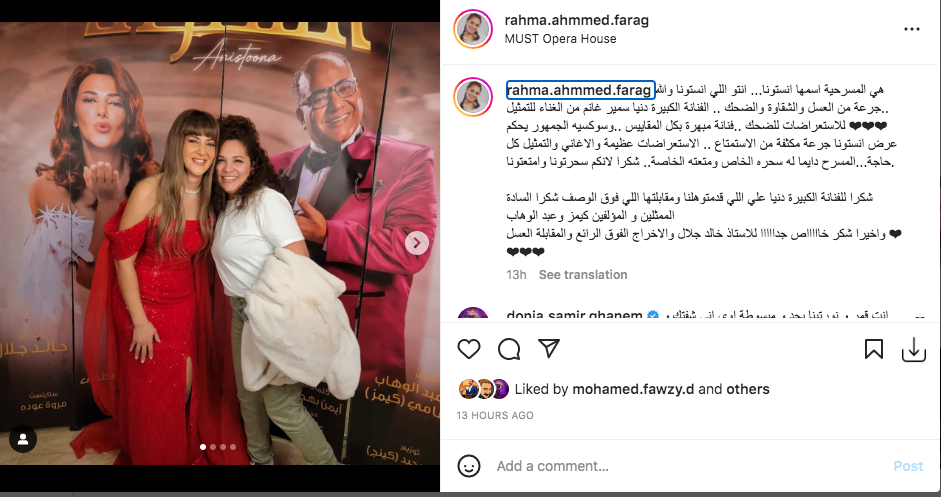Image resolution: width=941 pixels, height=497 pixels.
Task: Save the post with the bookmark icon
Action: click(x=874, y=349)
